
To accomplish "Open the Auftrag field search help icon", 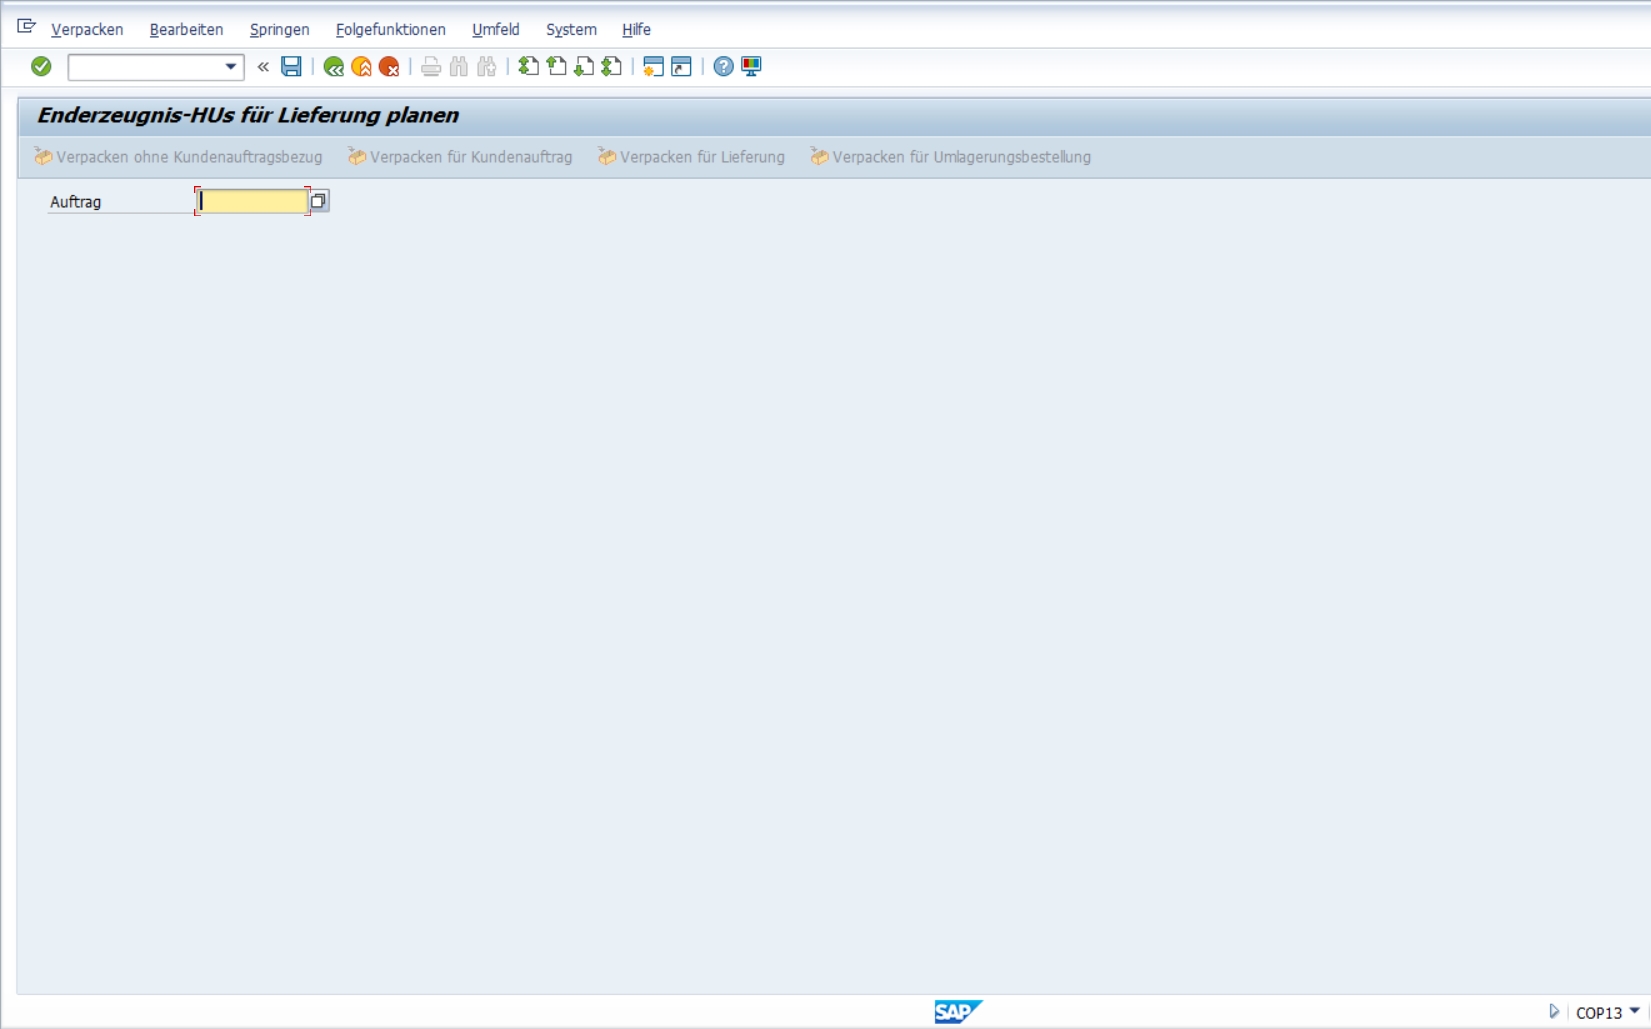I will pyautogui.click(x=318, y=201).
